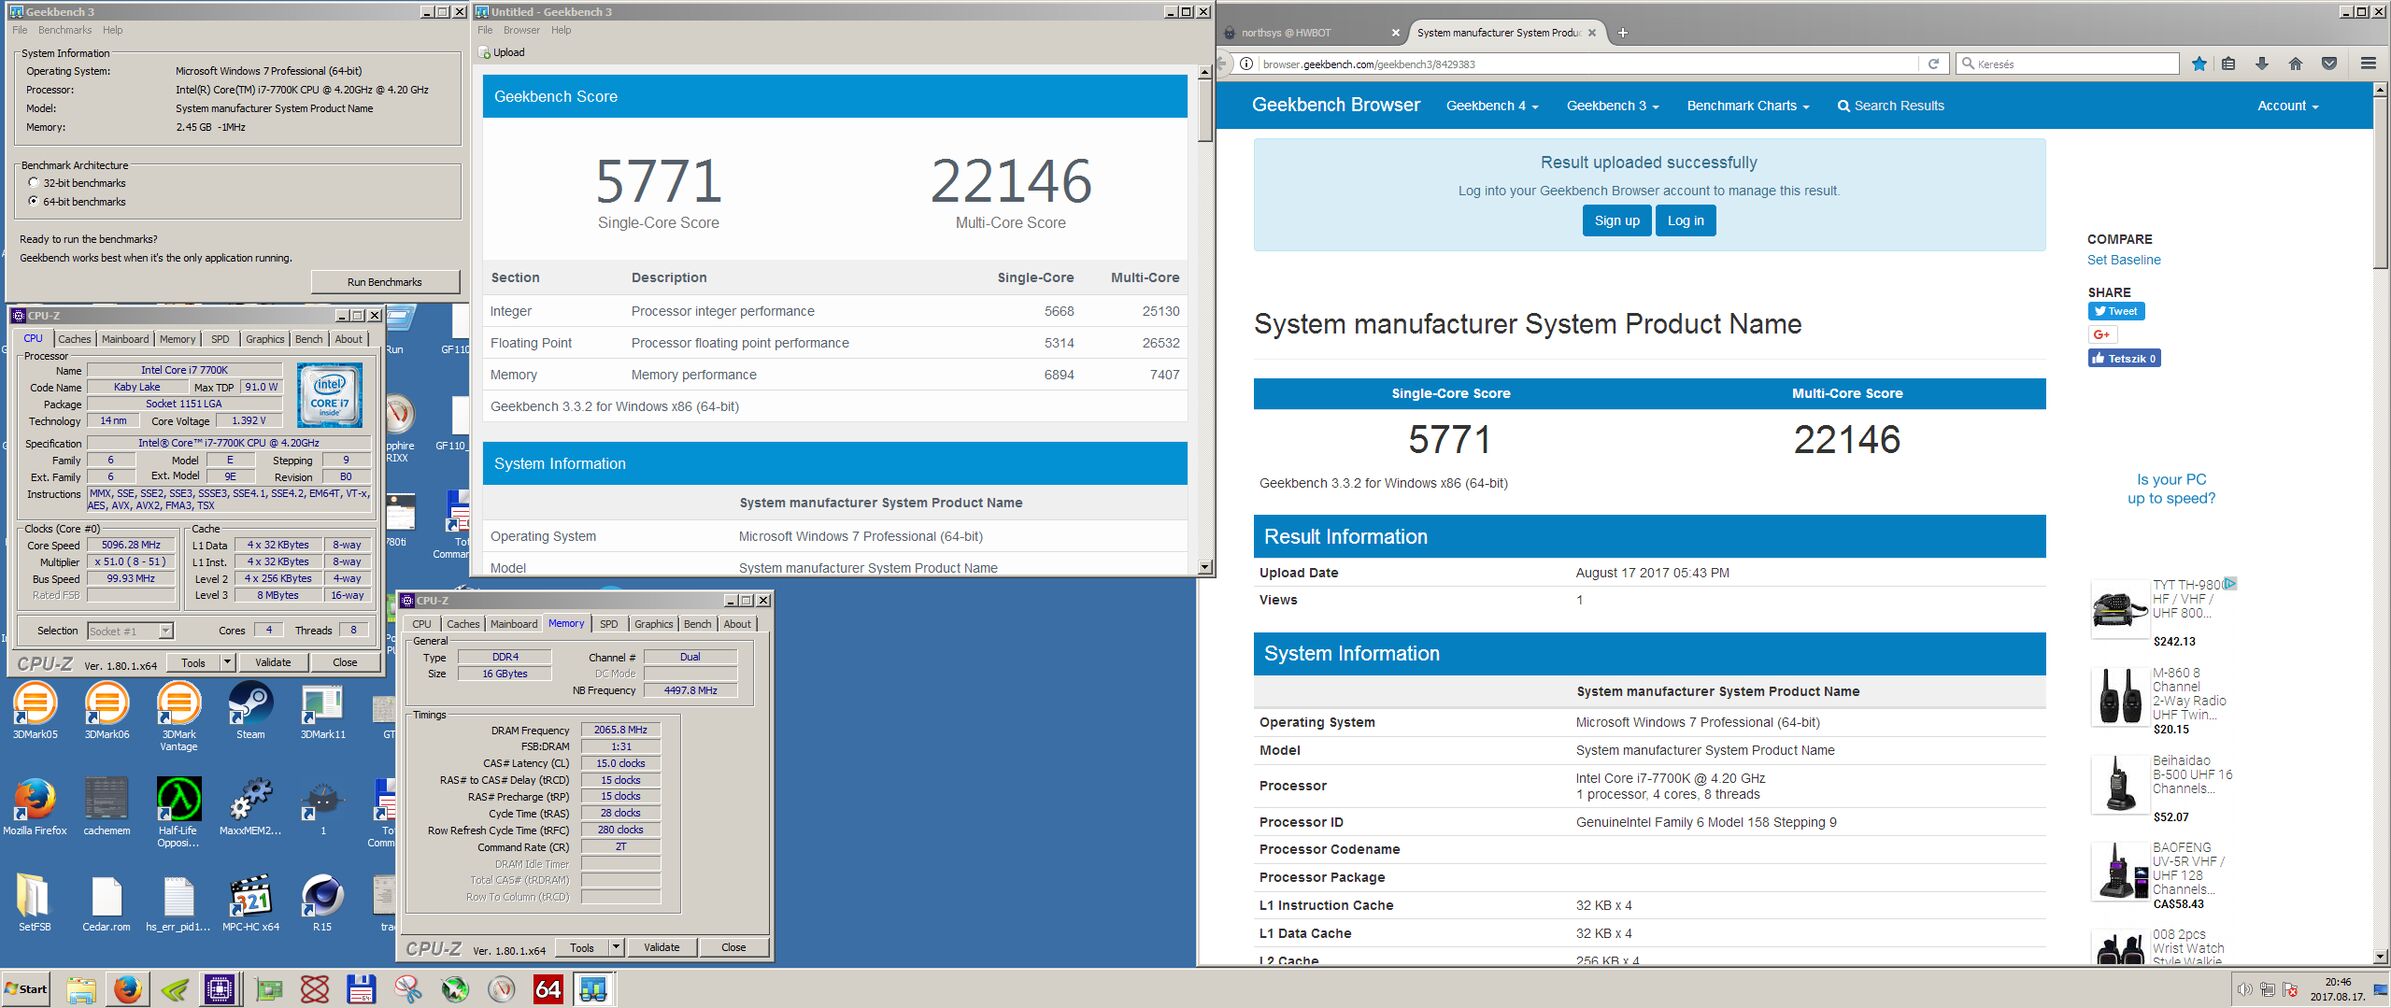The image size is (2391, 1008).
Task: Click the Sign up button
Action: point(1616,221)
